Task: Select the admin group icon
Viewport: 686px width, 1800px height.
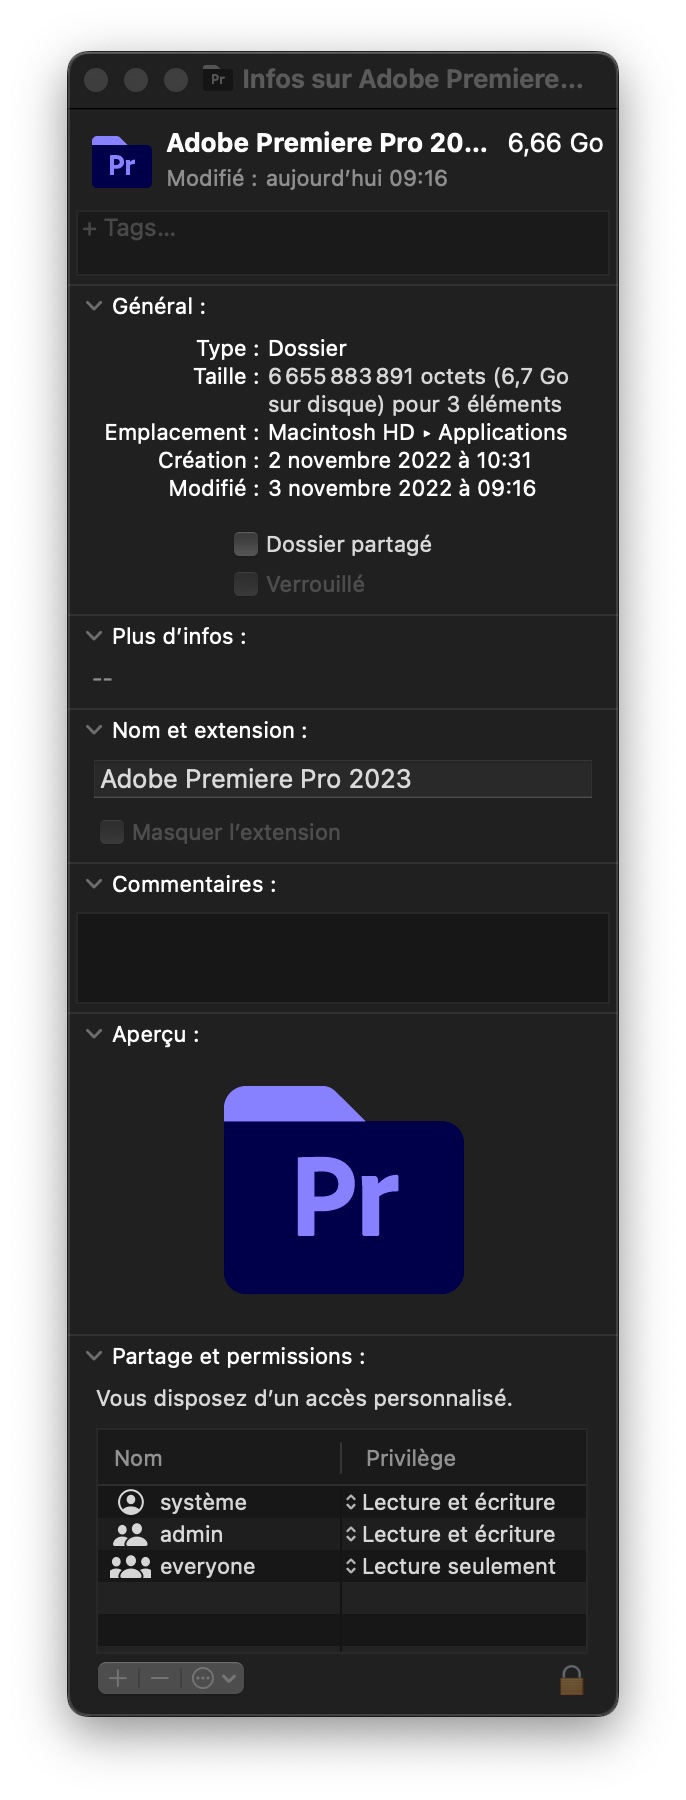Action: pyautogui.click(x=130, y=1534)
